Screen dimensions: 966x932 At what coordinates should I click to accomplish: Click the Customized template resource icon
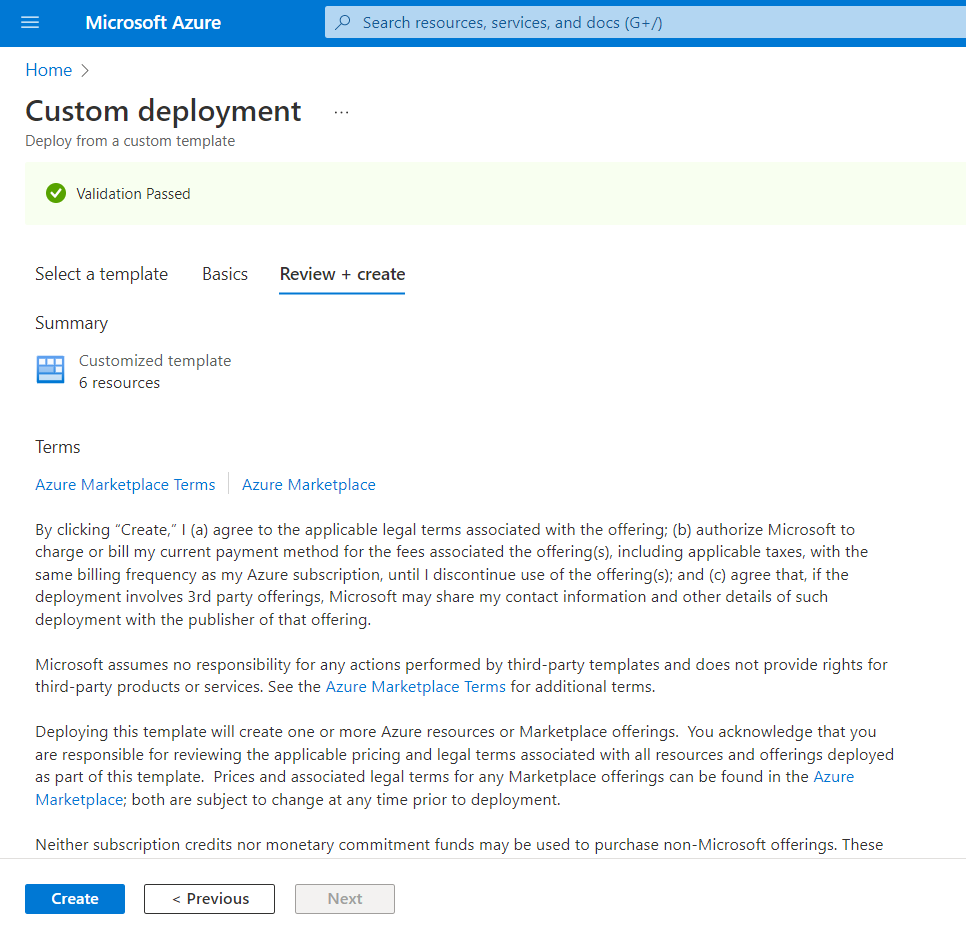click(50, 370)
